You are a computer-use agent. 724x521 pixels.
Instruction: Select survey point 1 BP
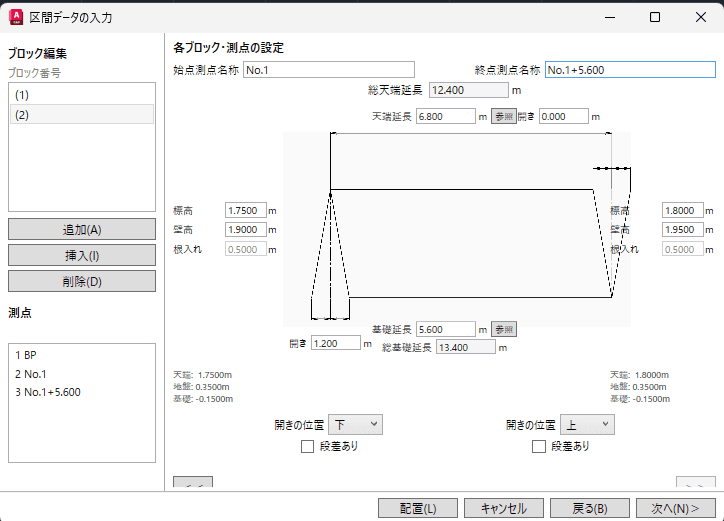82,355
